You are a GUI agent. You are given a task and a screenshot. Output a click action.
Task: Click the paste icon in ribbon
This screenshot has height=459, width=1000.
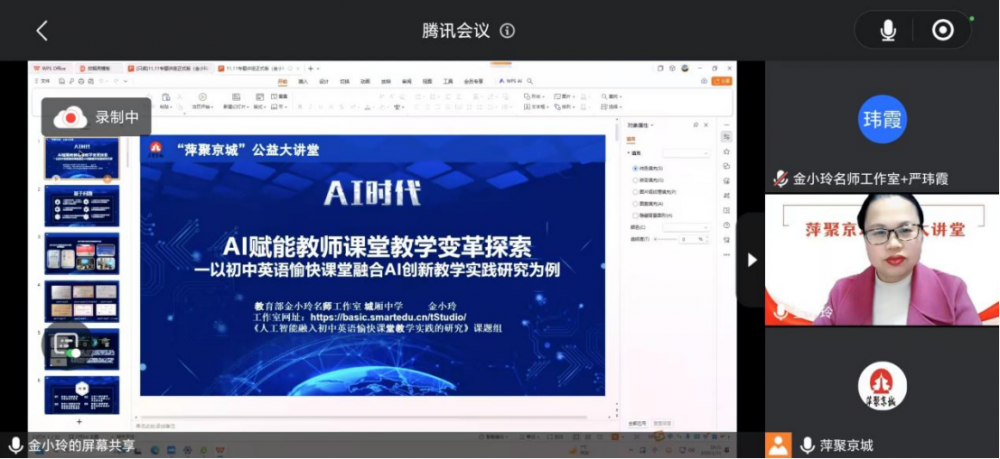pos(165,97)
